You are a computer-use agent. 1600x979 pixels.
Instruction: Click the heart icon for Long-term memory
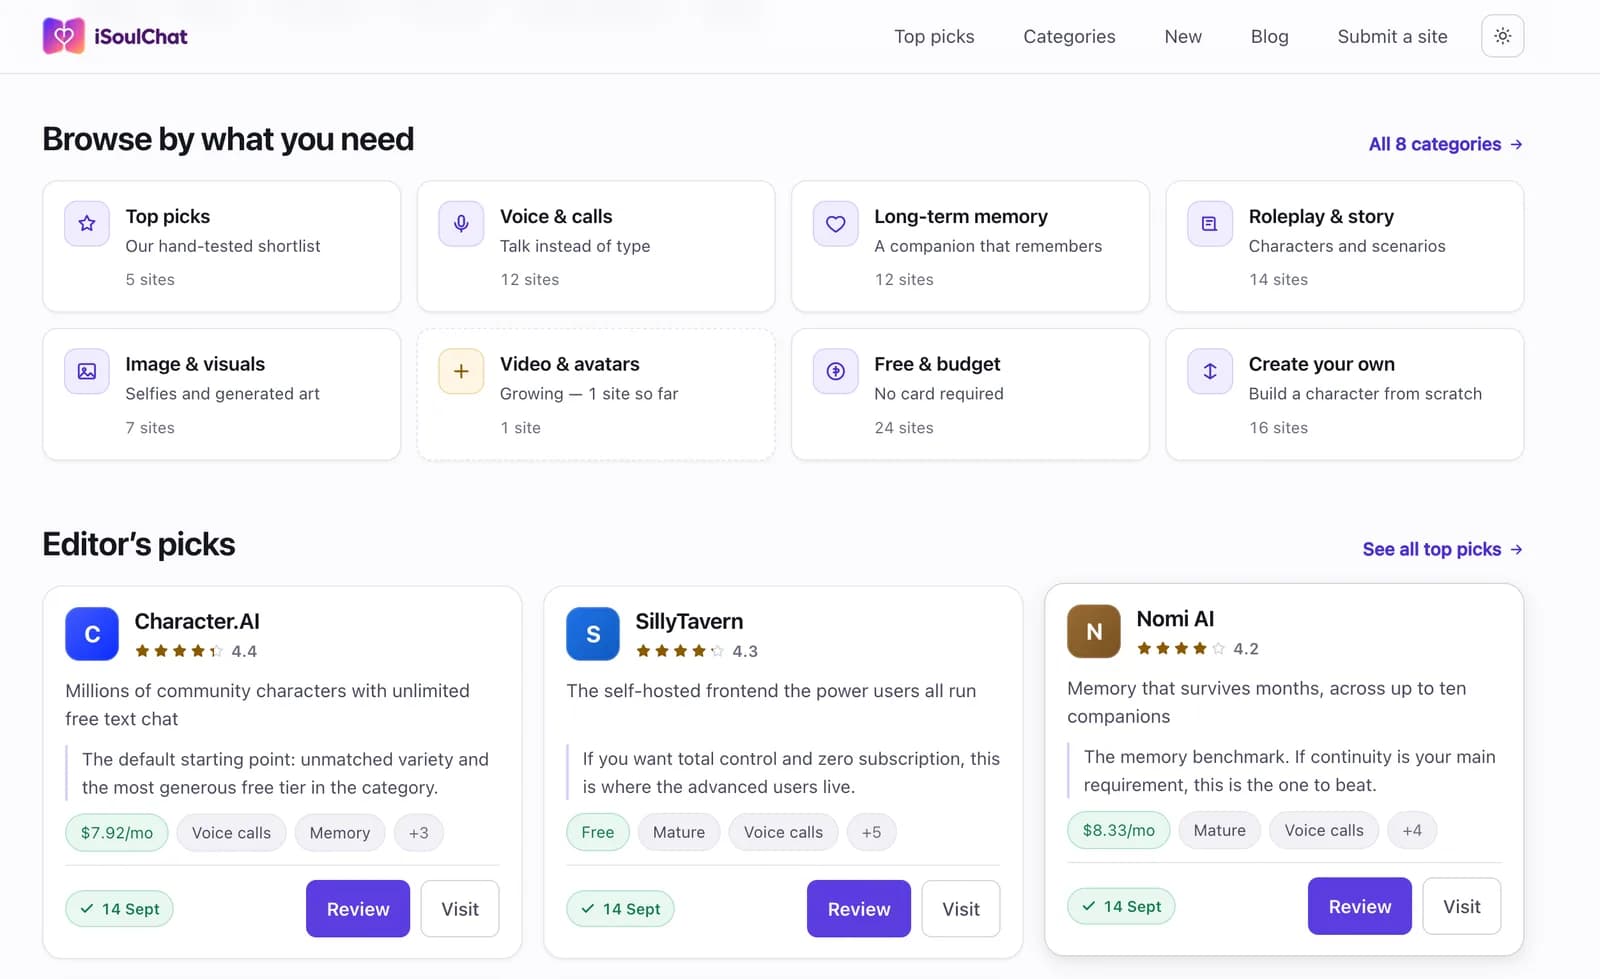coord(836,223)
